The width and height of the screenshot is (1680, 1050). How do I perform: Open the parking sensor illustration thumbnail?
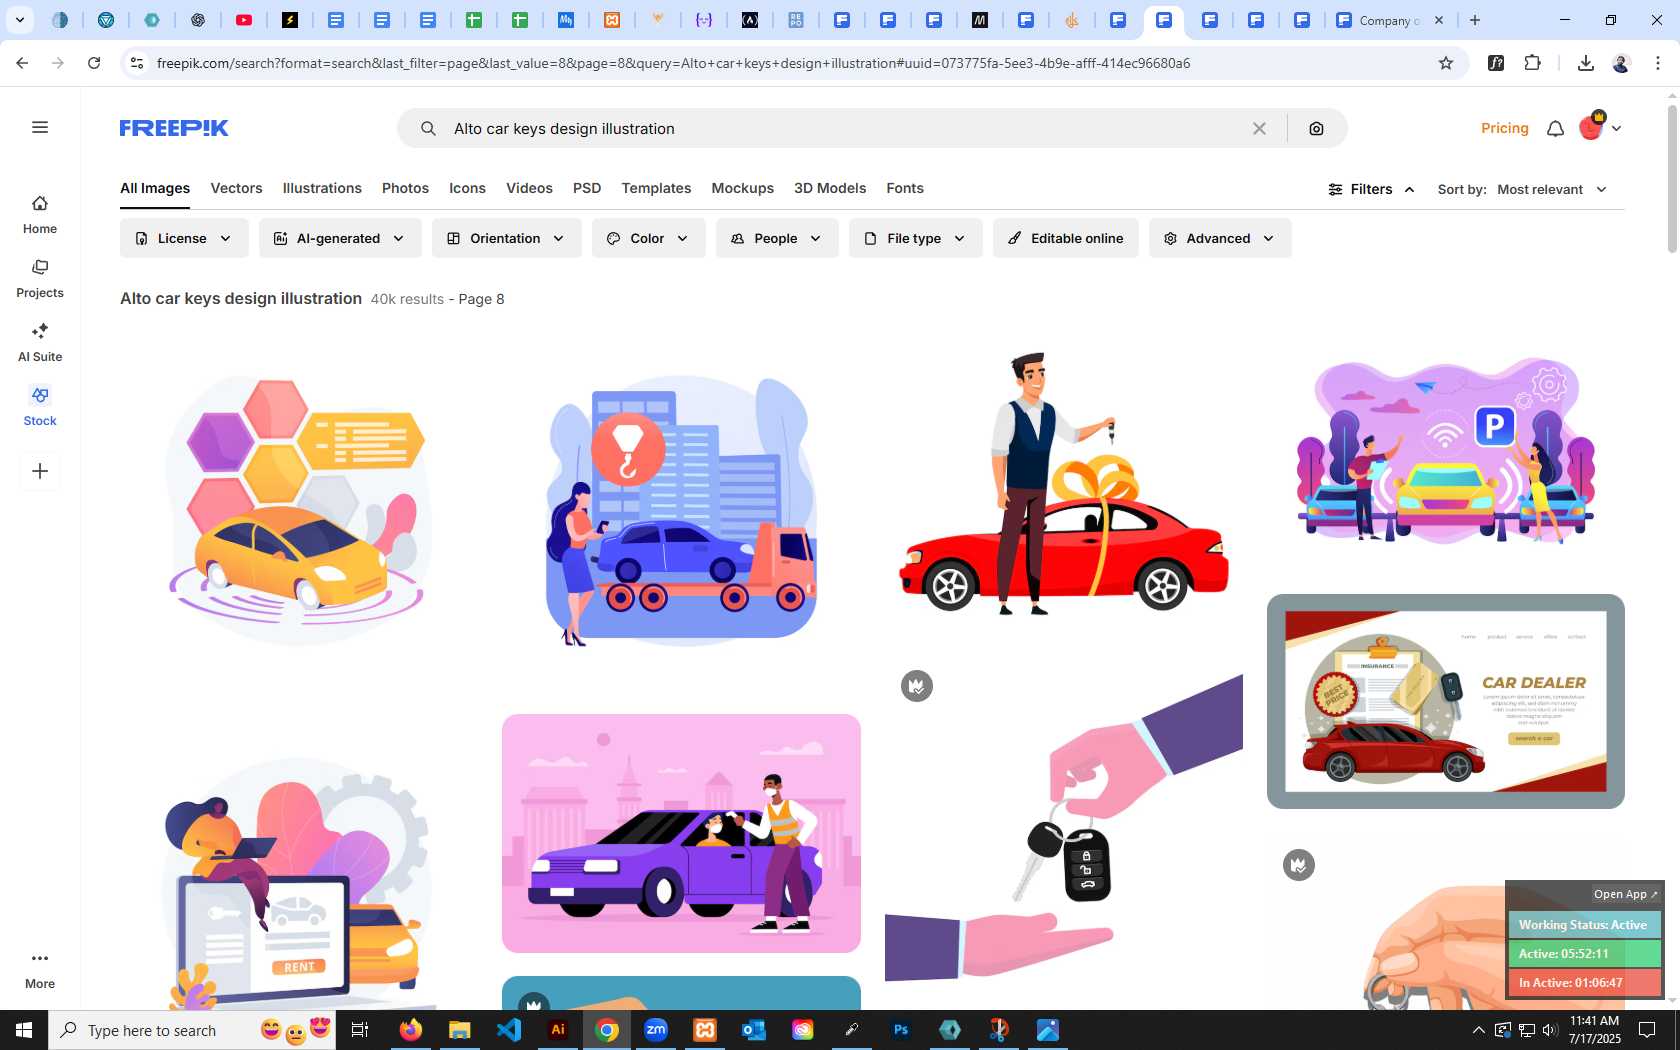click(1446, 450)
